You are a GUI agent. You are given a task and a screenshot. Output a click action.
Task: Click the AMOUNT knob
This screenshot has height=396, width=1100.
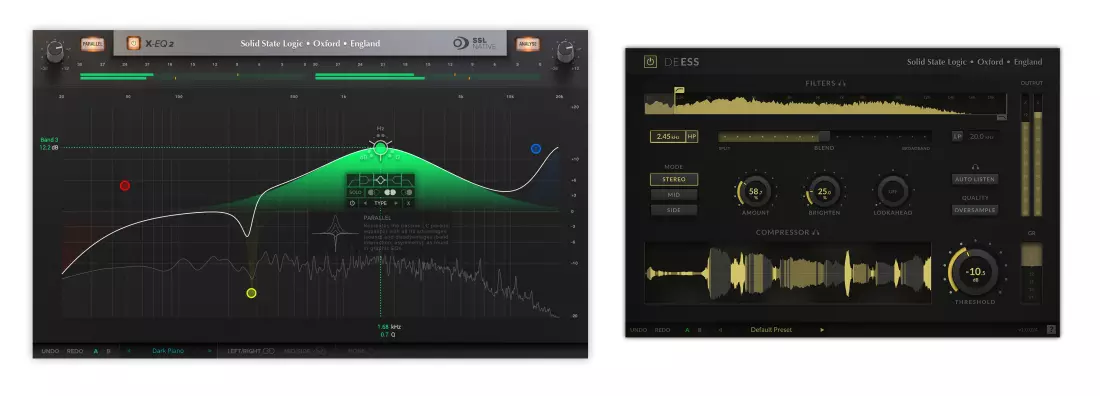755,191
